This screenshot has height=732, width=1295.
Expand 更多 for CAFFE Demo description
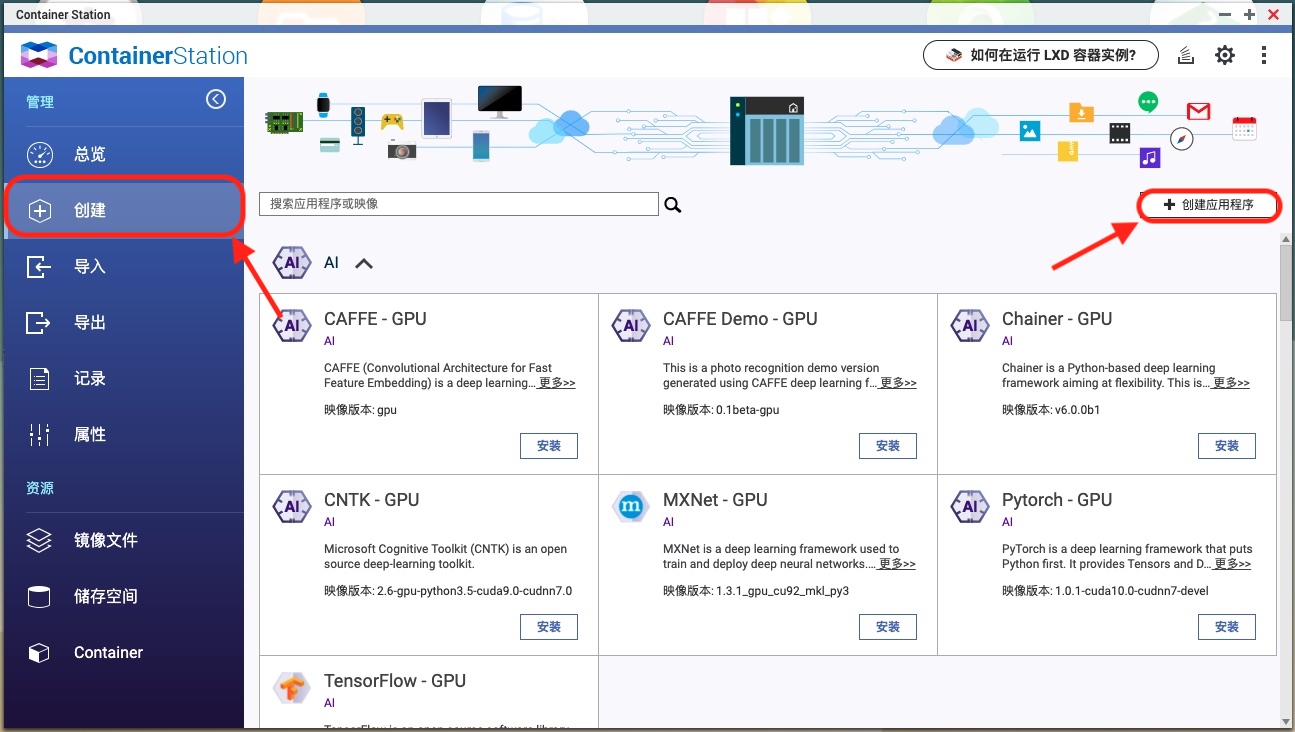click(898, 383)
